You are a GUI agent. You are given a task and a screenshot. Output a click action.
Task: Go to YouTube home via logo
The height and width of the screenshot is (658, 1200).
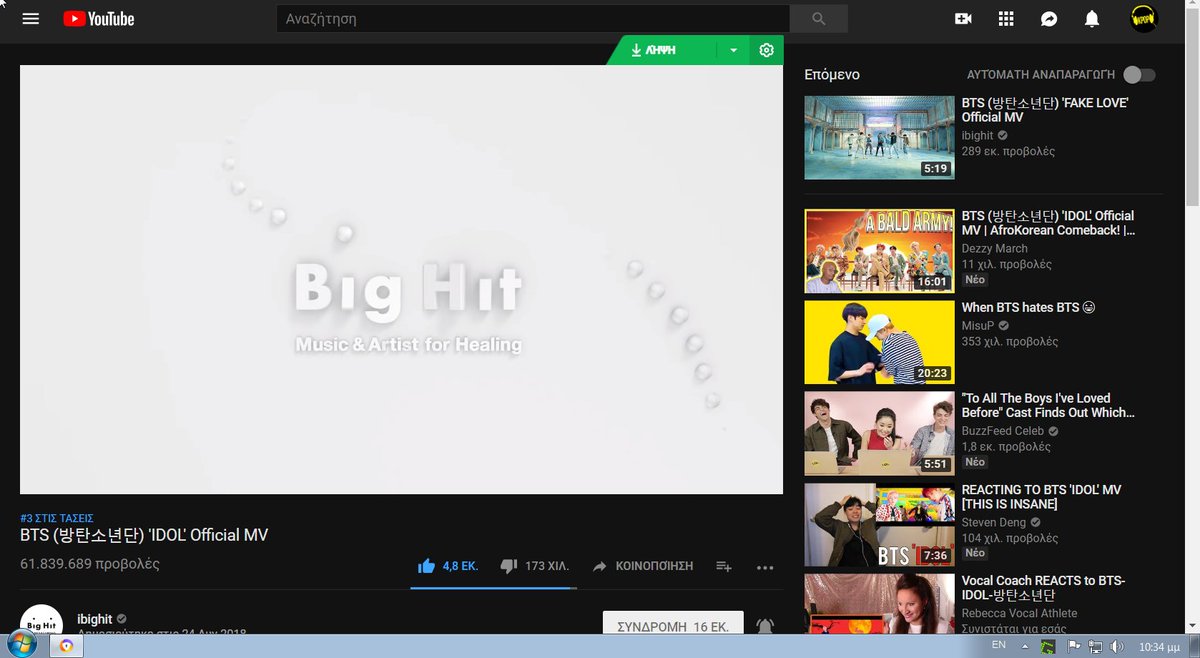98,19
